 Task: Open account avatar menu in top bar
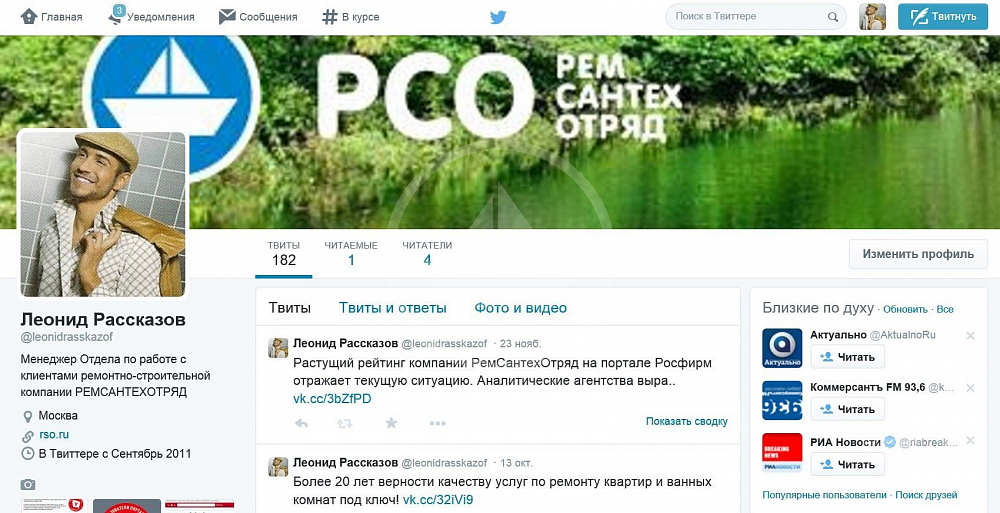pos(872,17)
